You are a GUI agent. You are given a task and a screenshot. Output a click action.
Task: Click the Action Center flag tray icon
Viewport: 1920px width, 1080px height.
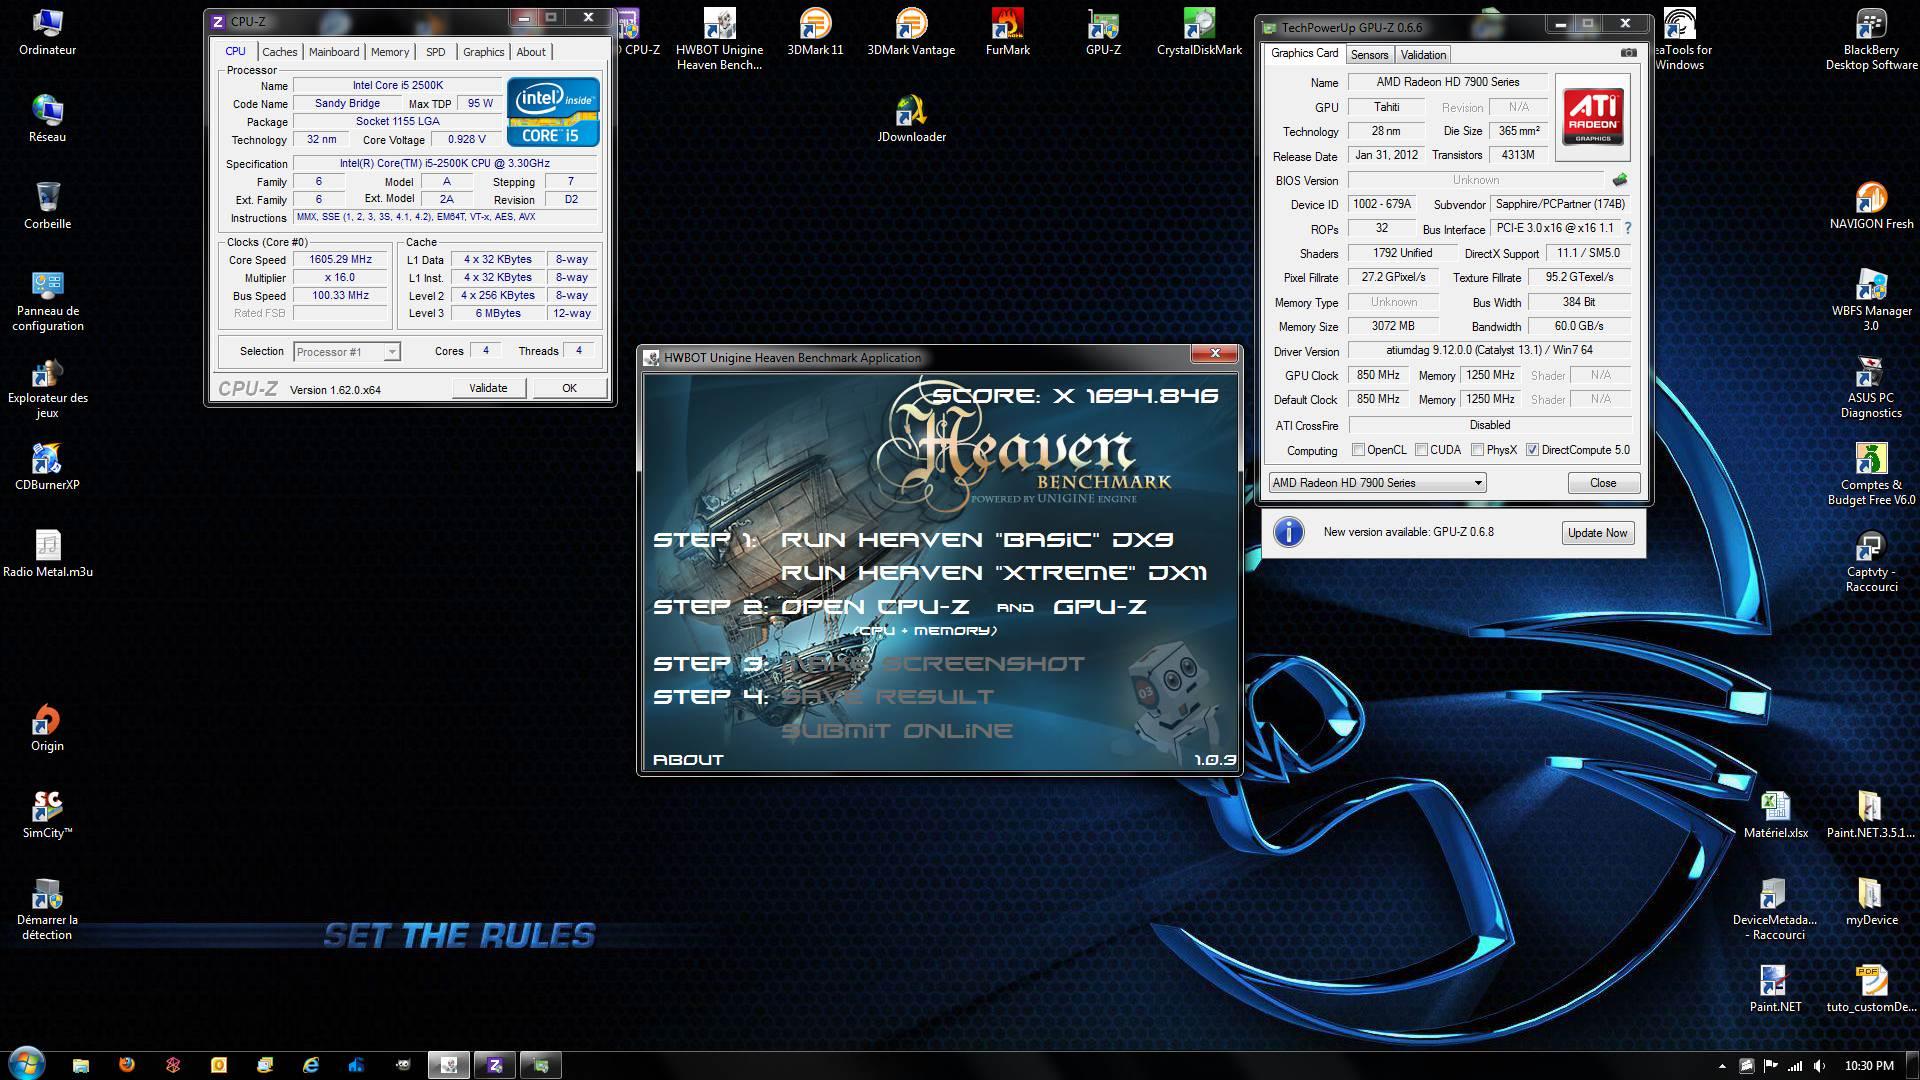point(1770,1066)
